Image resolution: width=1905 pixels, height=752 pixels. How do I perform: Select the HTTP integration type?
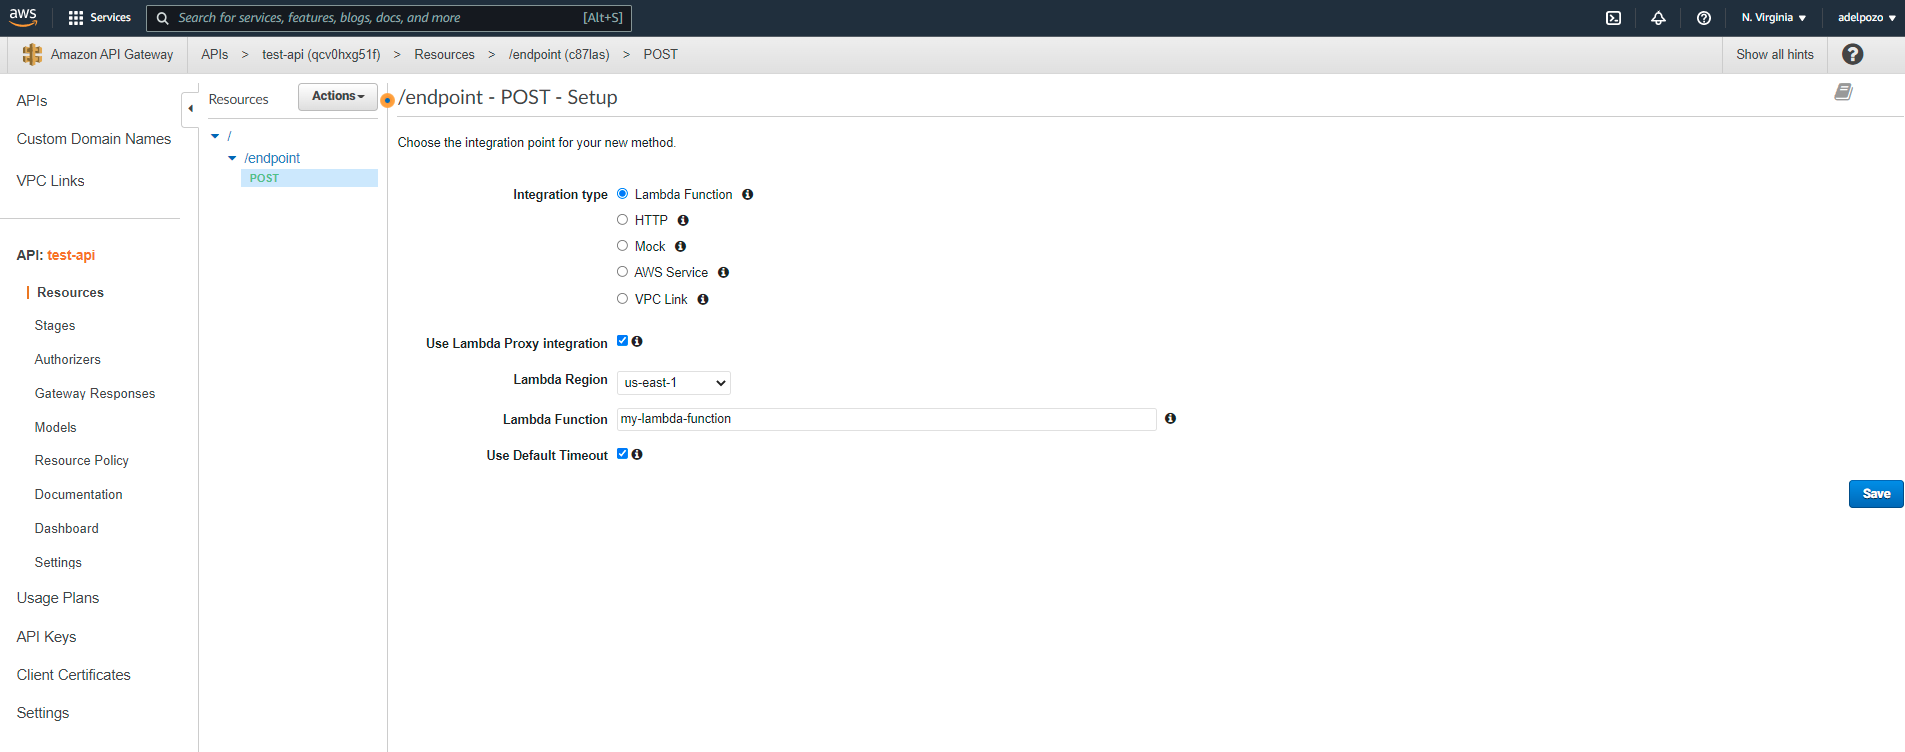(622, 220)
